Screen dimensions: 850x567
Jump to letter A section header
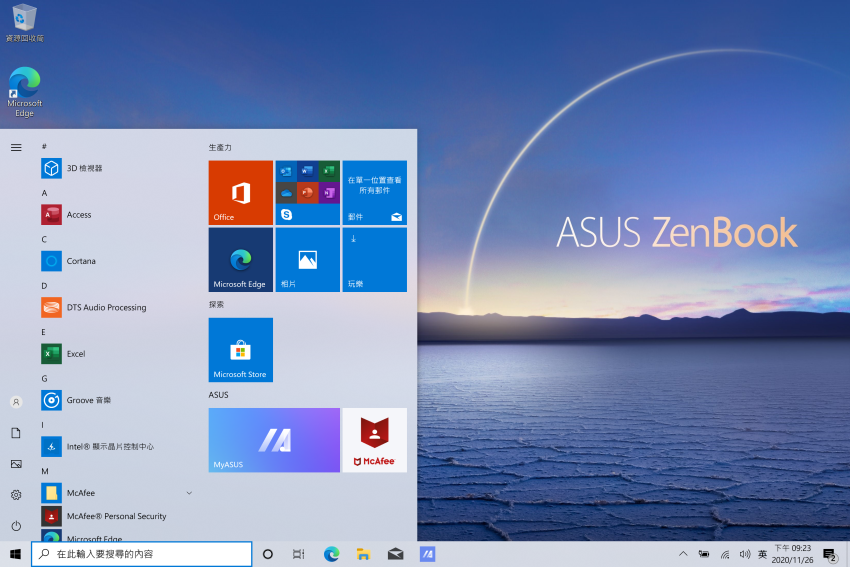44,193
